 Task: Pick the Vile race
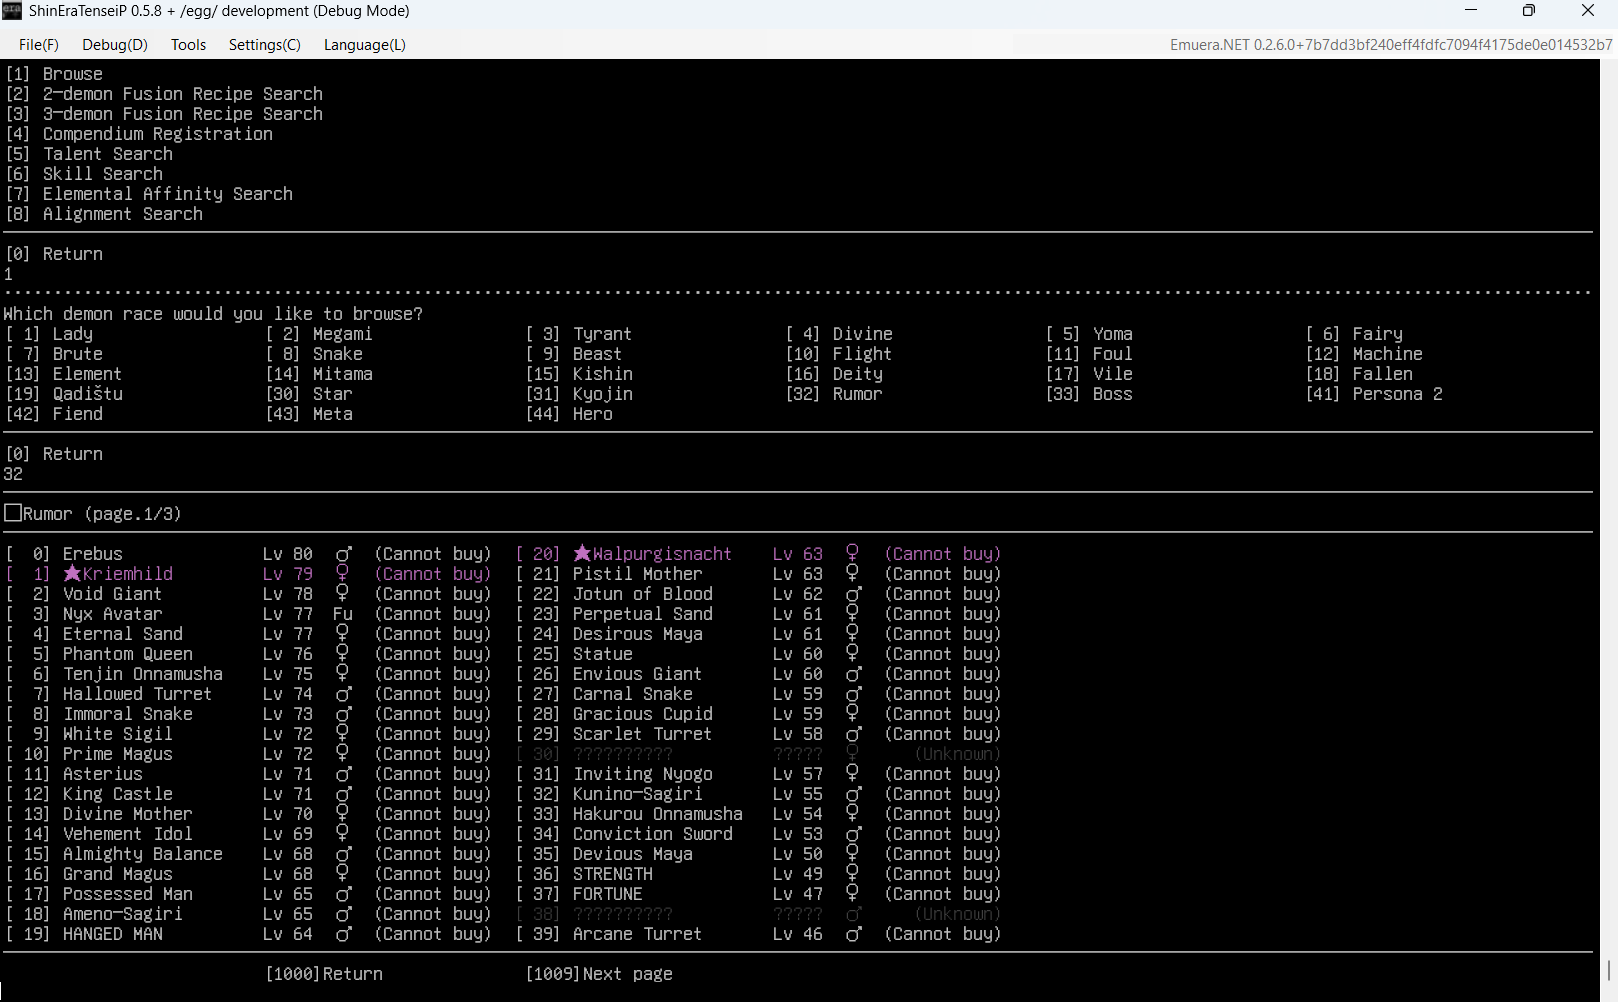click(x=1089, y=374)
